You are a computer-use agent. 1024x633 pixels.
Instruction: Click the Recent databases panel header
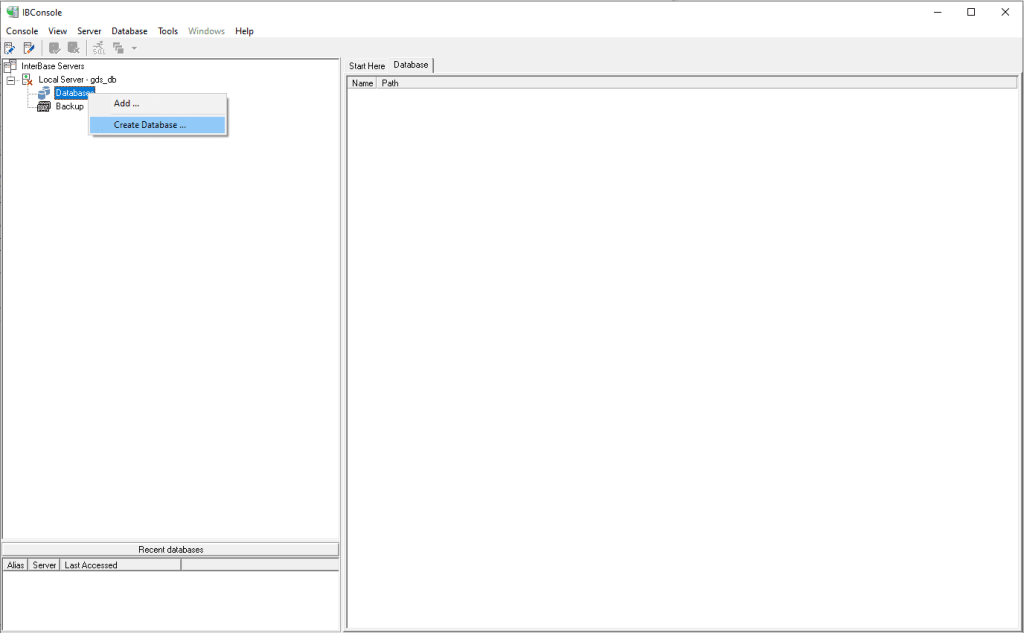(170, 549)
